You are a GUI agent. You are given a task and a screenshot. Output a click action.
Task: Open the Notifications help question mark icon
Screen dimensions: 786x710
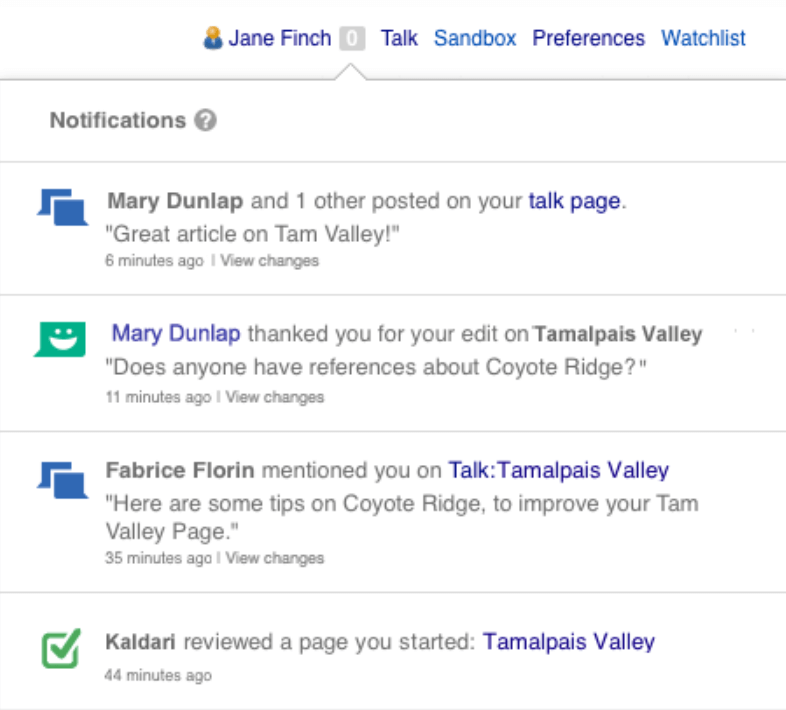tap(206, 121)
